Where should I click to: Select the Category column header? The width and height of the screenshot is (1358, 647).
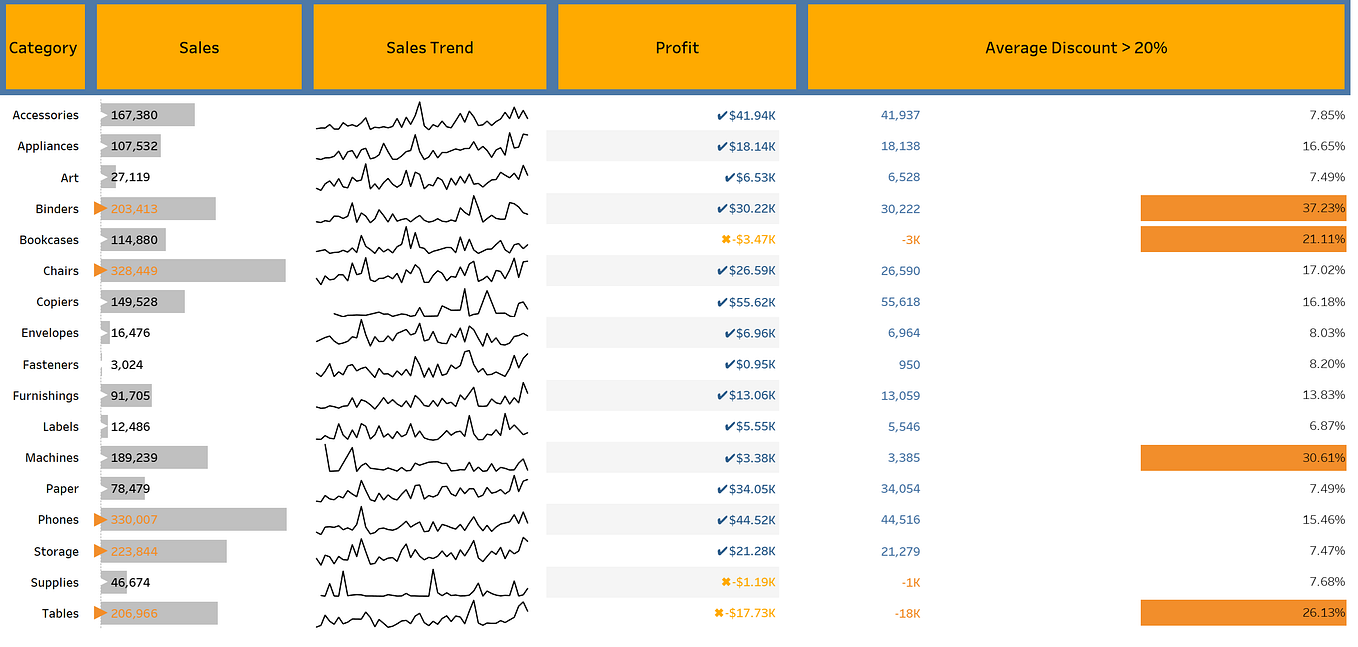pyautogui.click(x=44, y=46)
